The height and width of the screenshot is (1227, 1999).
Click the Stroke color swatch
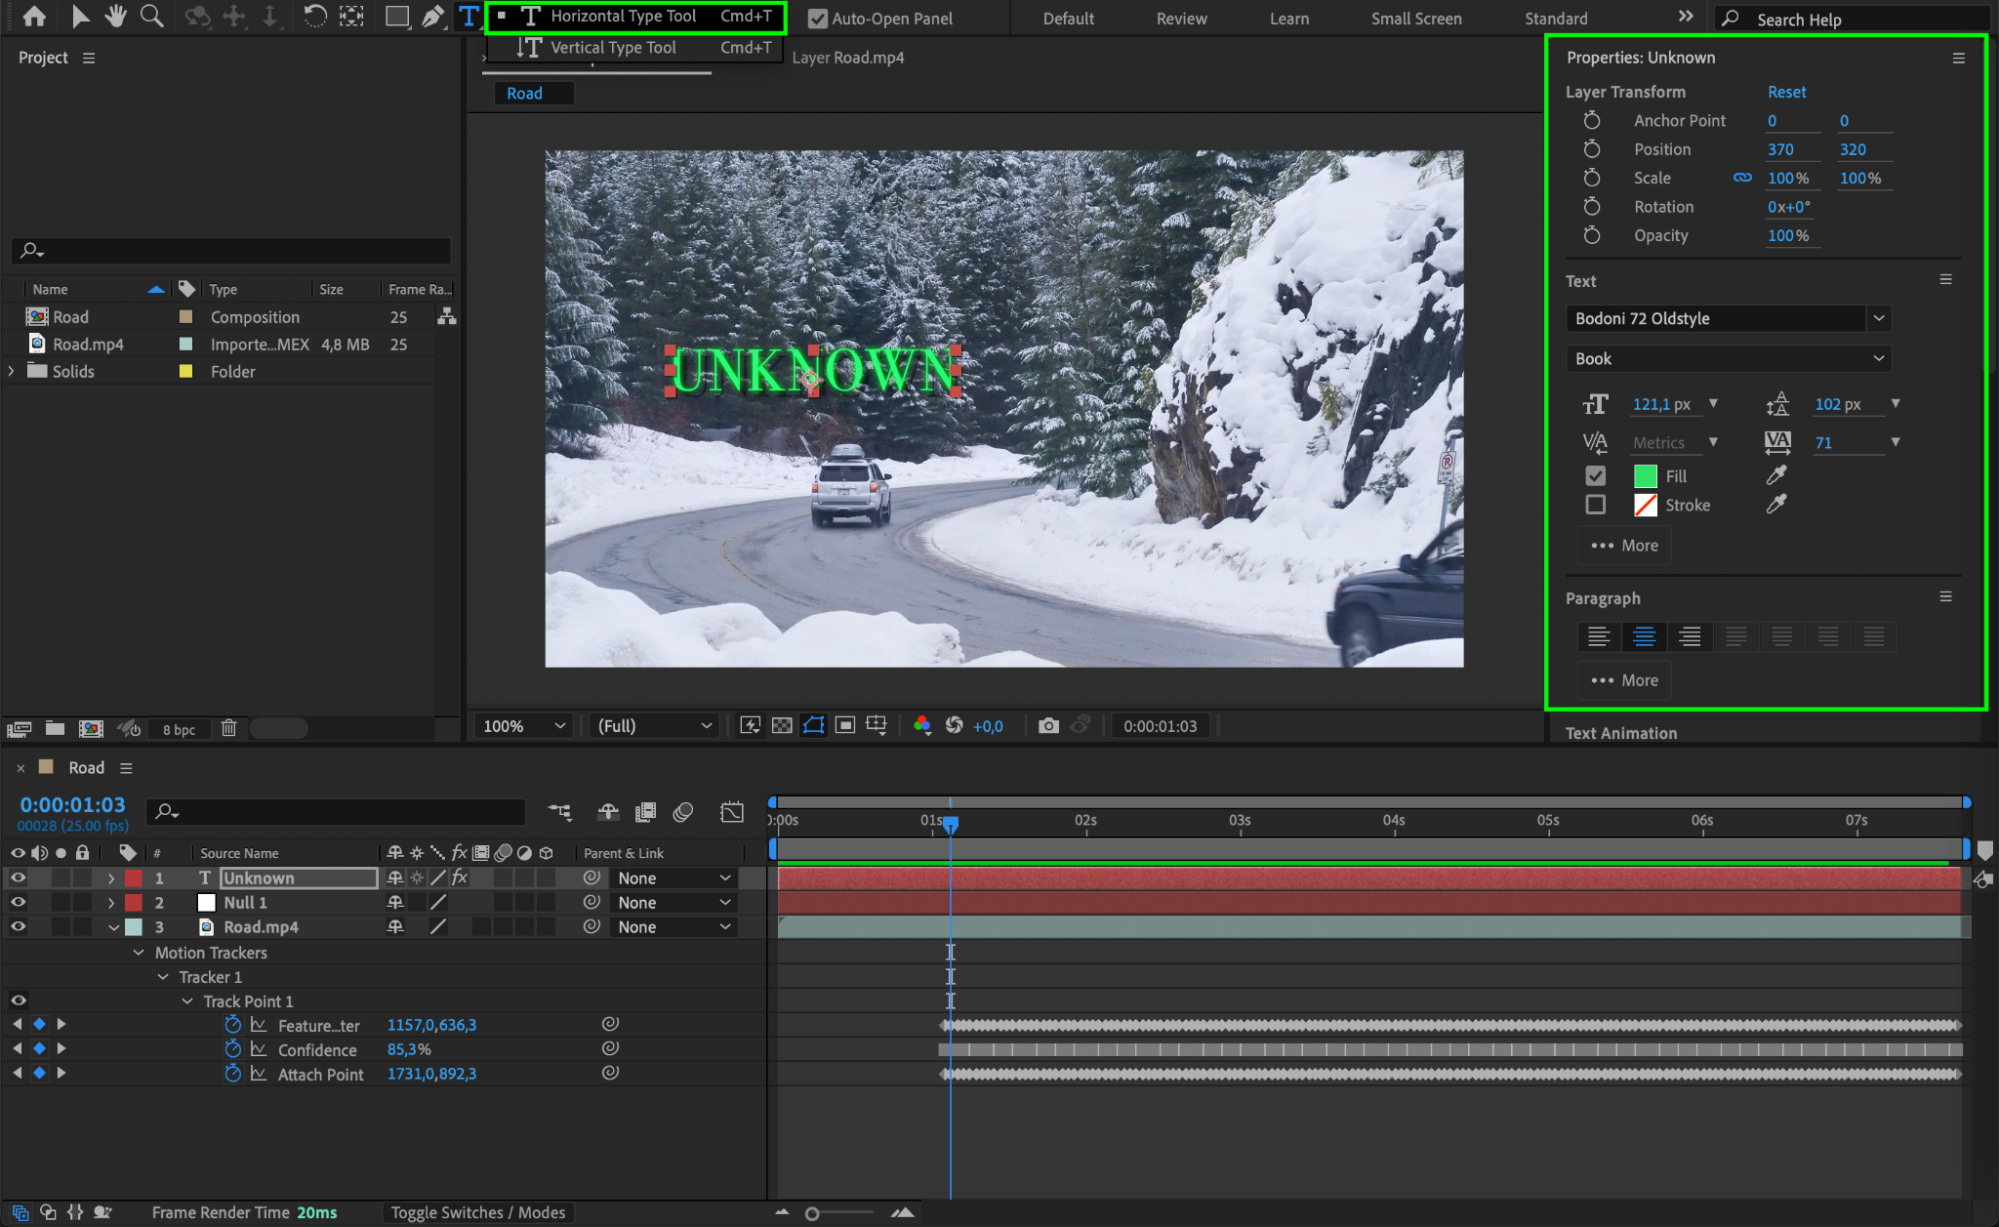1645,505
